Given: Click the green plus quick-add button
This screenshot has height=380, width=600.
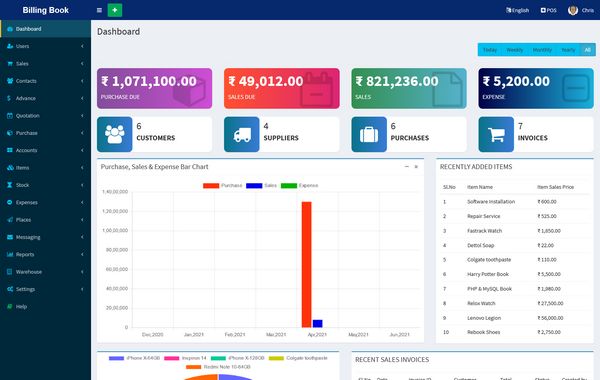Looking at the screenshot, I should (x=115, y=10).
